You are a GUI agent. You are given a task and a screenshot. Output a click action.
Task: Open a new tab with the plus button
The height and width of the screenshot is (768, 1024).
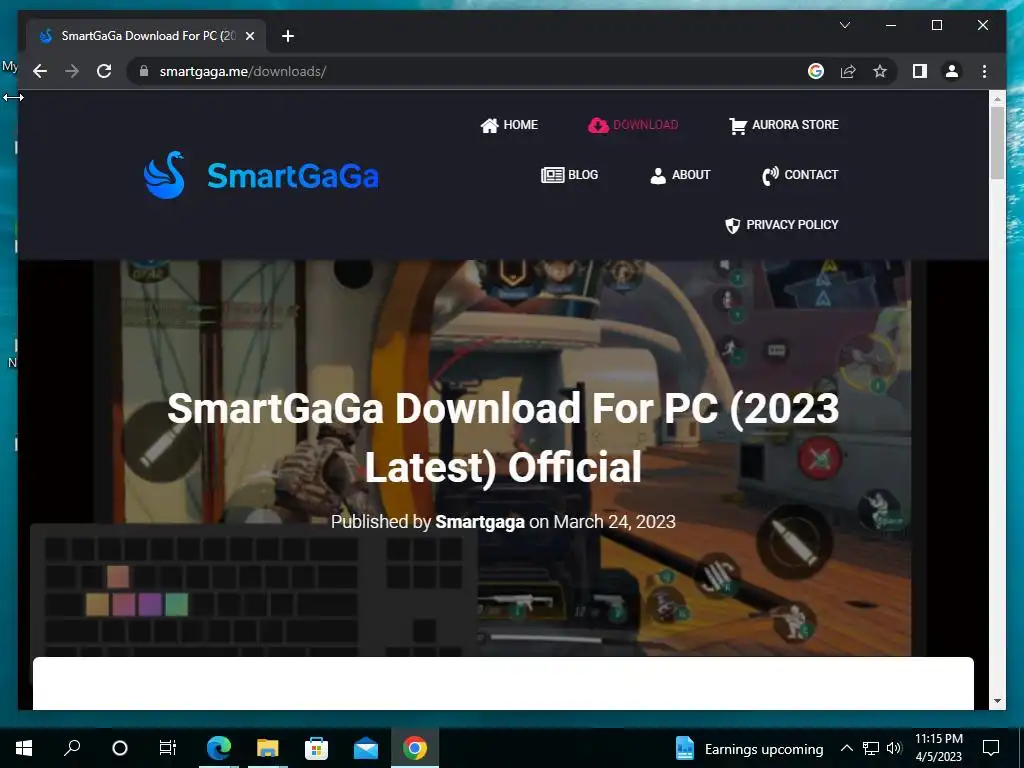(287, 36)
